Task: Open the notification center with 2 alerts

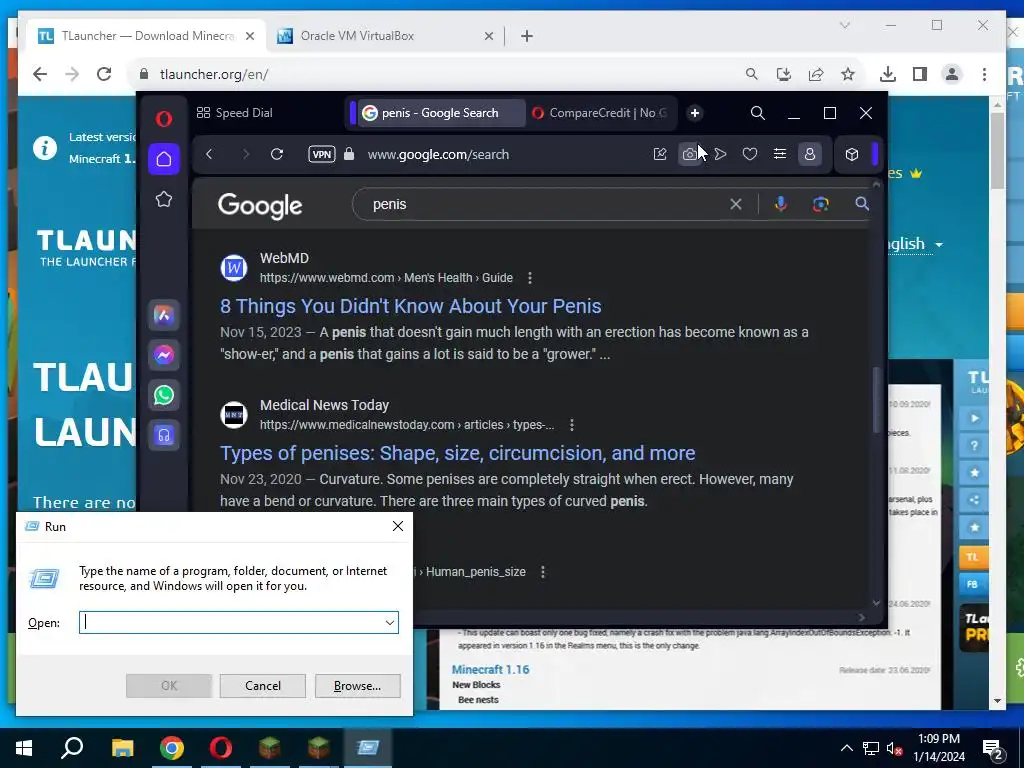Action: click(x=993, y=748)
